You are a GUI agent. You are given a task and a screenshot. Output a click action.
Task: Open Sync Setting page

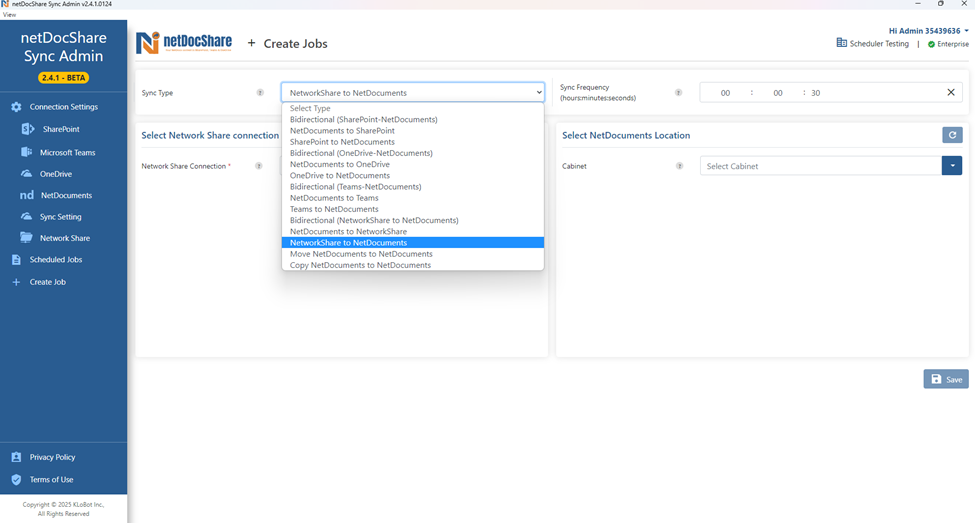pyautogui.click(x=60, y=217)
